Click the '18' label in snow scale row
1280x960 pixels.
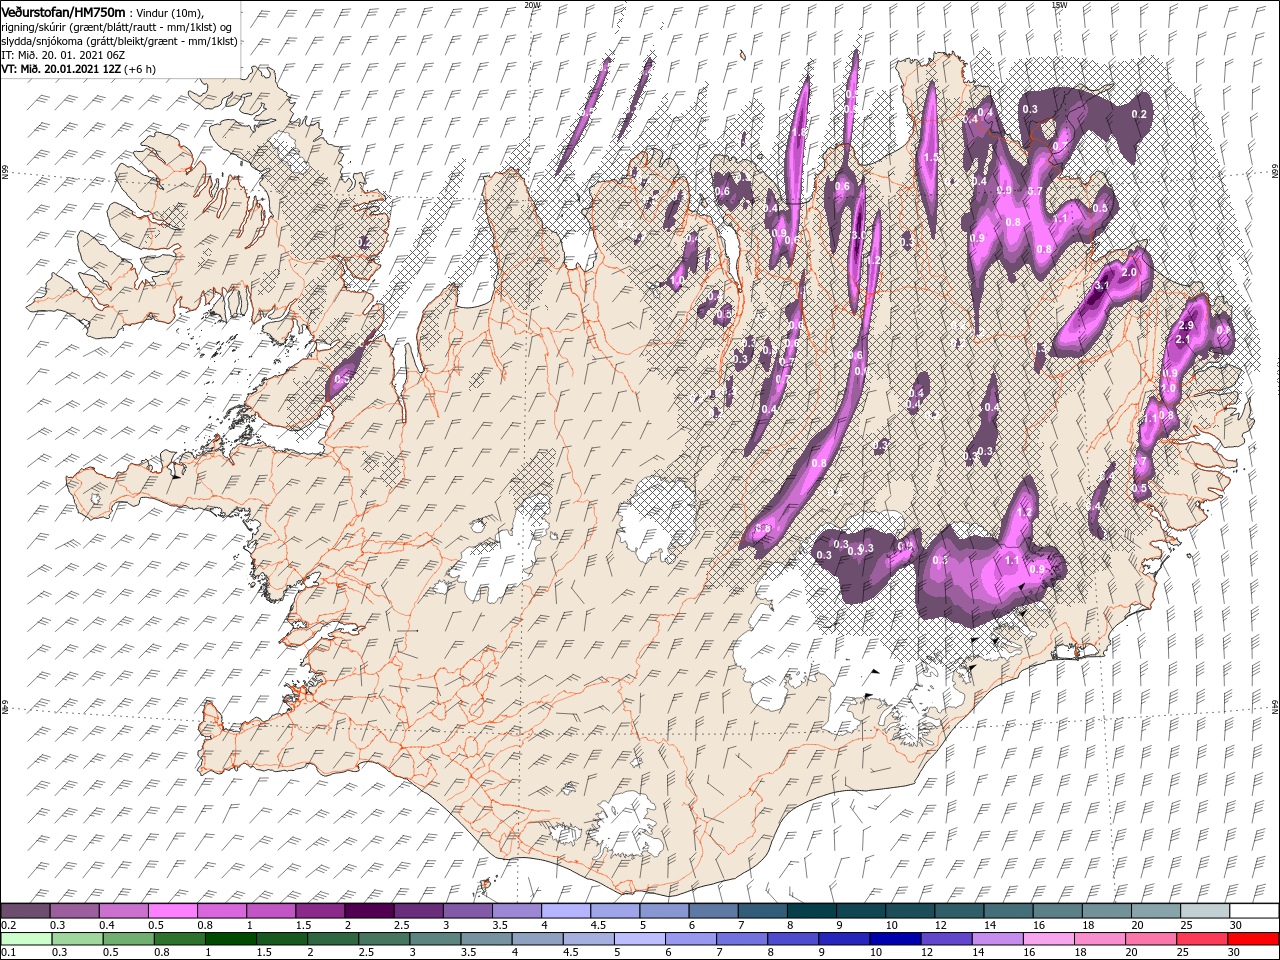(1088, 925)
